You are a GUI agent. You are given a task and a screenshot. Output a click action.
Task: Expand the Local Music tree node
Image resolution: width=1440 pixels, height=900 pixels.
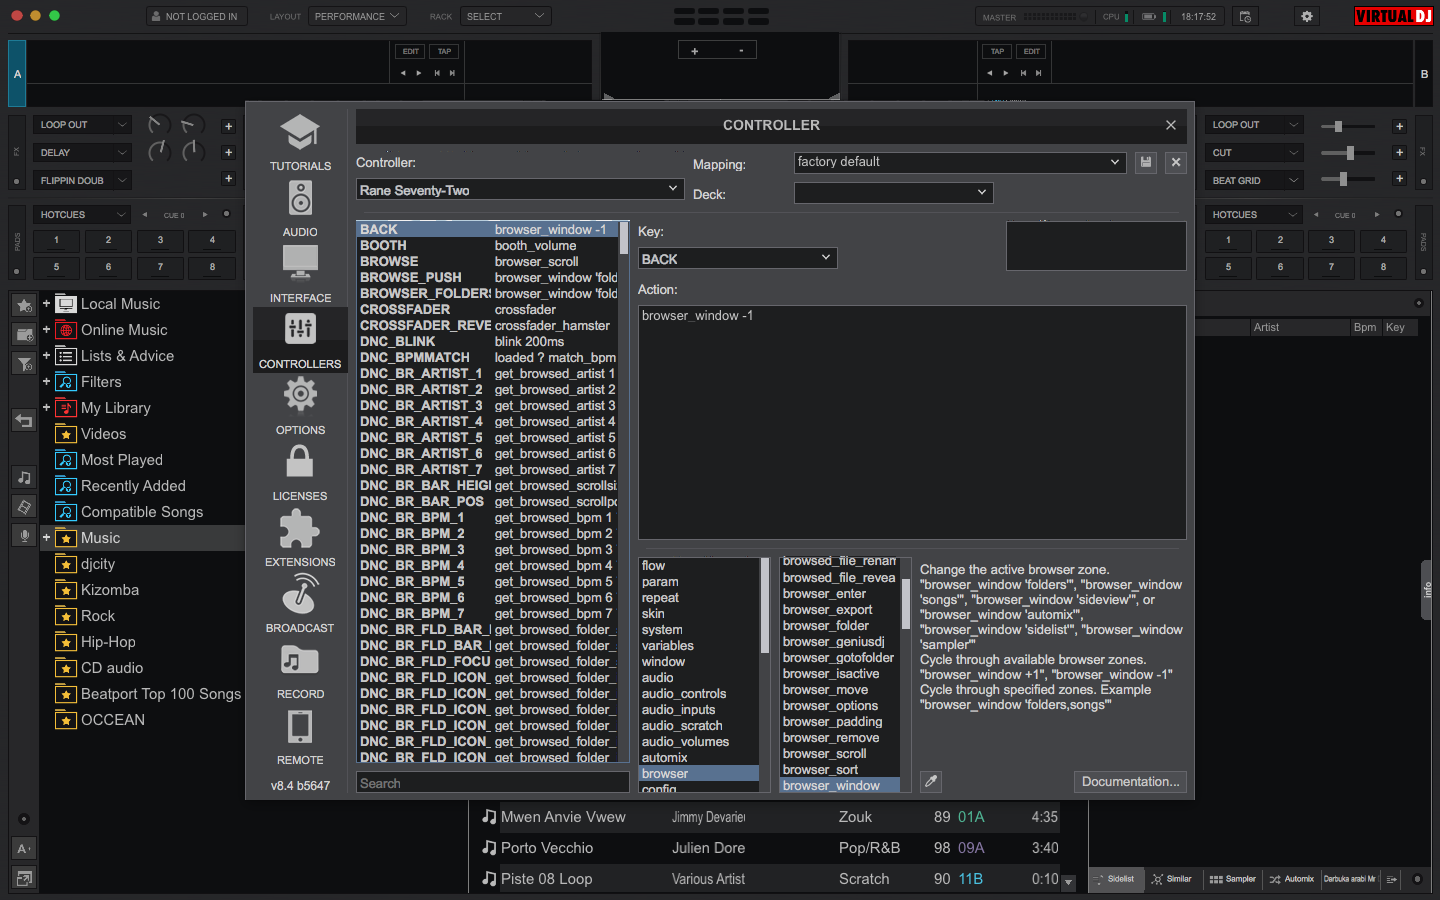(x=46, y=304)
